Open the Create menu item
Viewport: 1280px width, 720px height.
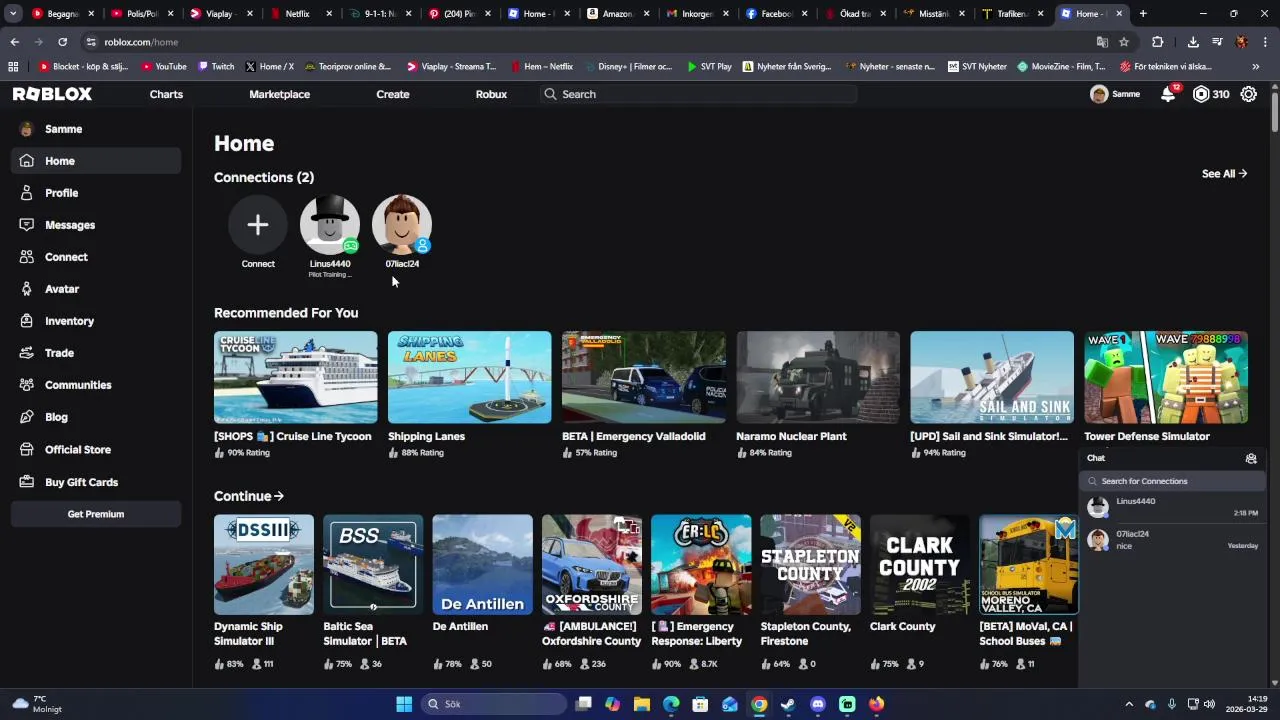pyautogui.click(x=393, y=94)
